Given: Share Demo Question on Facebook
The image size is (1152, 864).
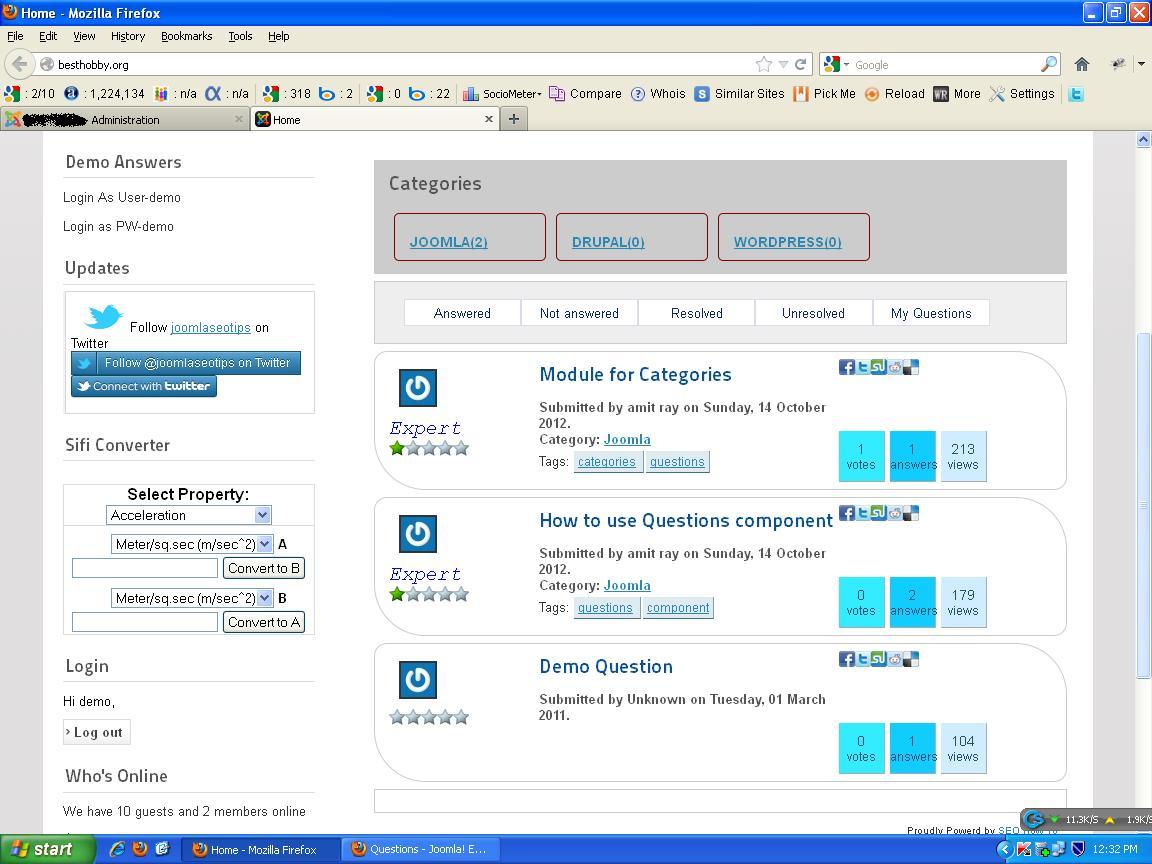Looking at the screenshot, I should 846,659.
